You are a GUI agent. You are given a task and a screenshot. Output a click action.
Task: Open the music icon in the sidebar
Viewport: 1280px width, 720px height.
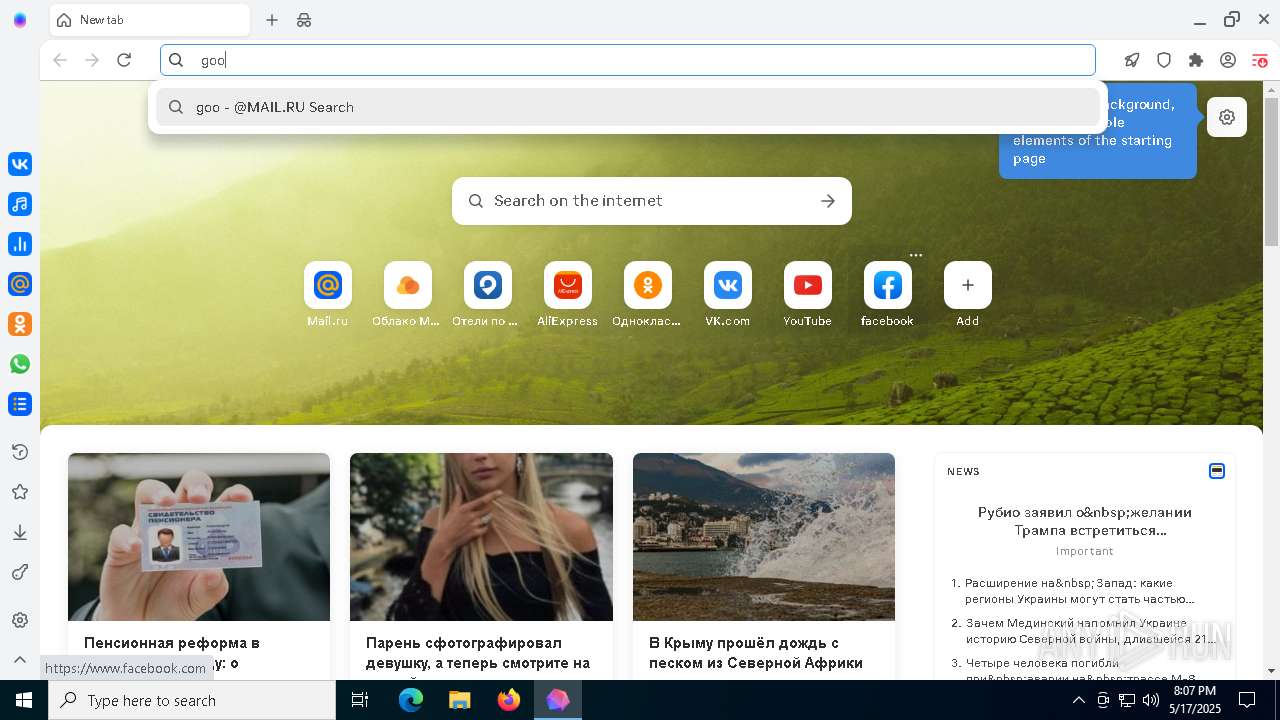click(x=20, y=204)
